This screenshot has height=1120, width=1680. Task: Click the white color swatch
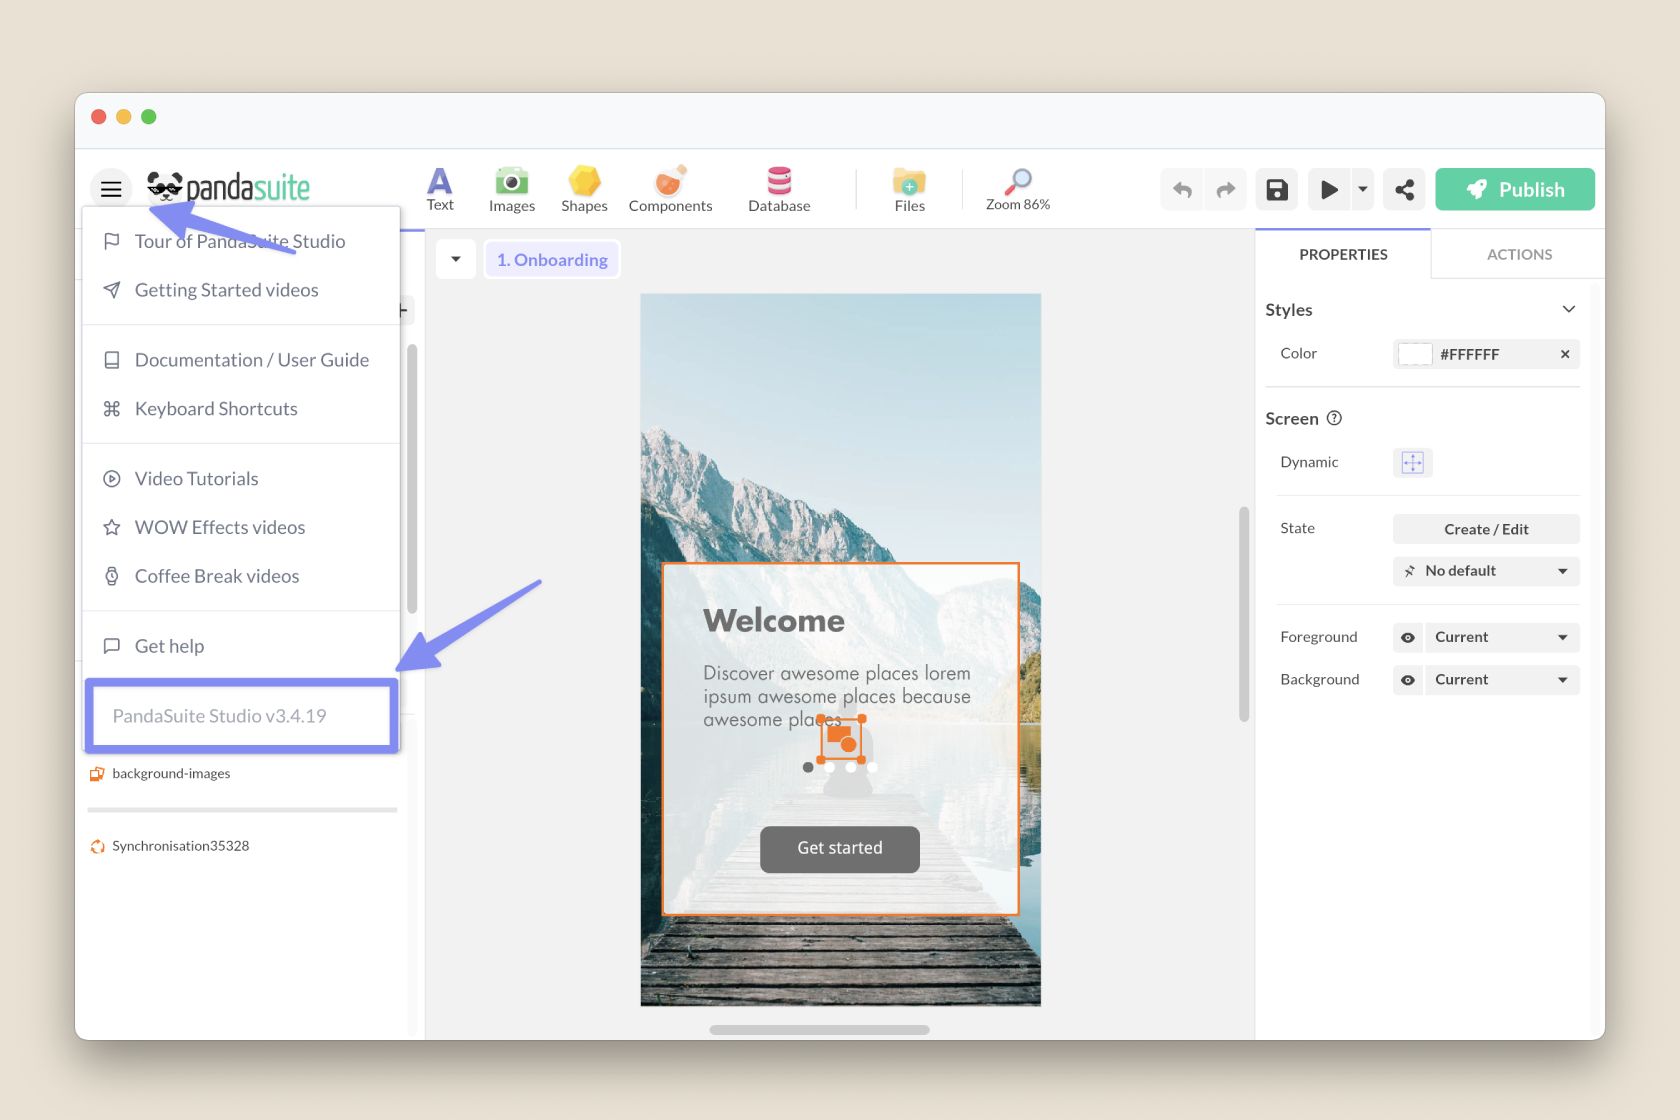1415,354
